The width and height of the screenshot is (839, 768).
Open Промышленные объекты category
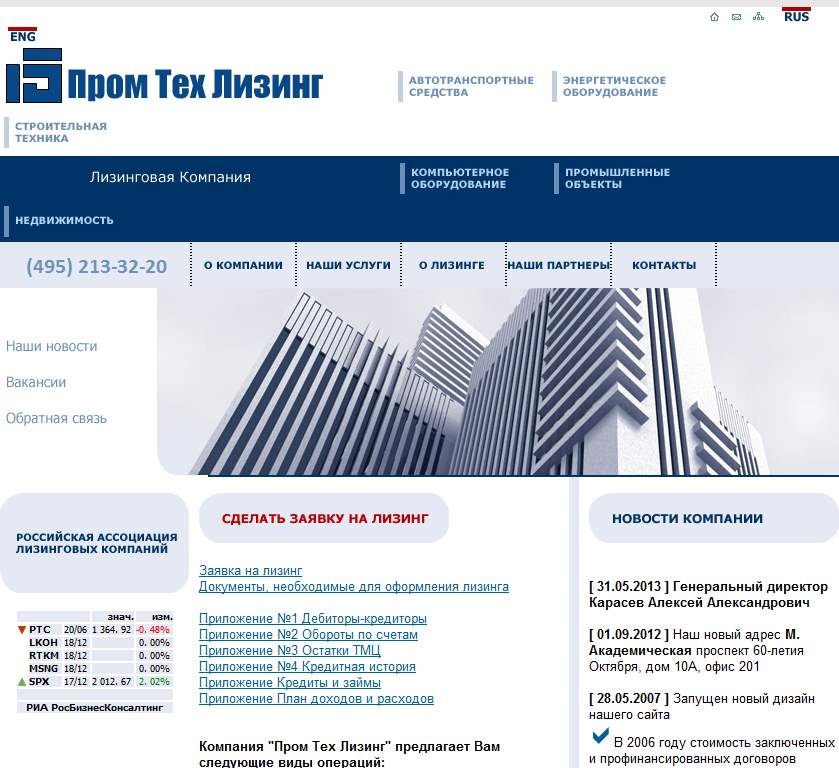tap(617, 178)
